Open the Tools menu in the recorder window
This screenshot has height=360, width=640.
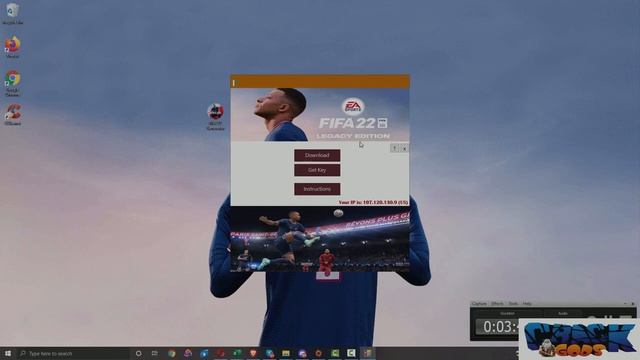513,304
